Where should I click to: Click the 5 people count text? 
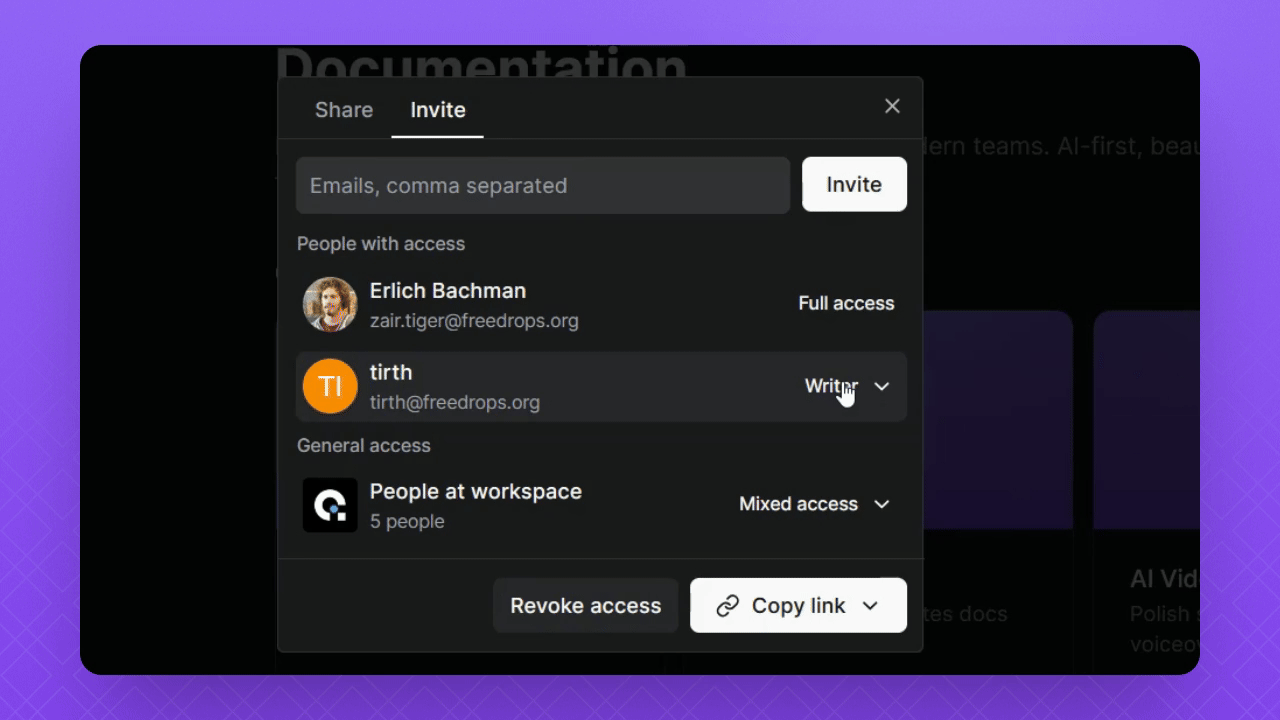tap(407, 522)
